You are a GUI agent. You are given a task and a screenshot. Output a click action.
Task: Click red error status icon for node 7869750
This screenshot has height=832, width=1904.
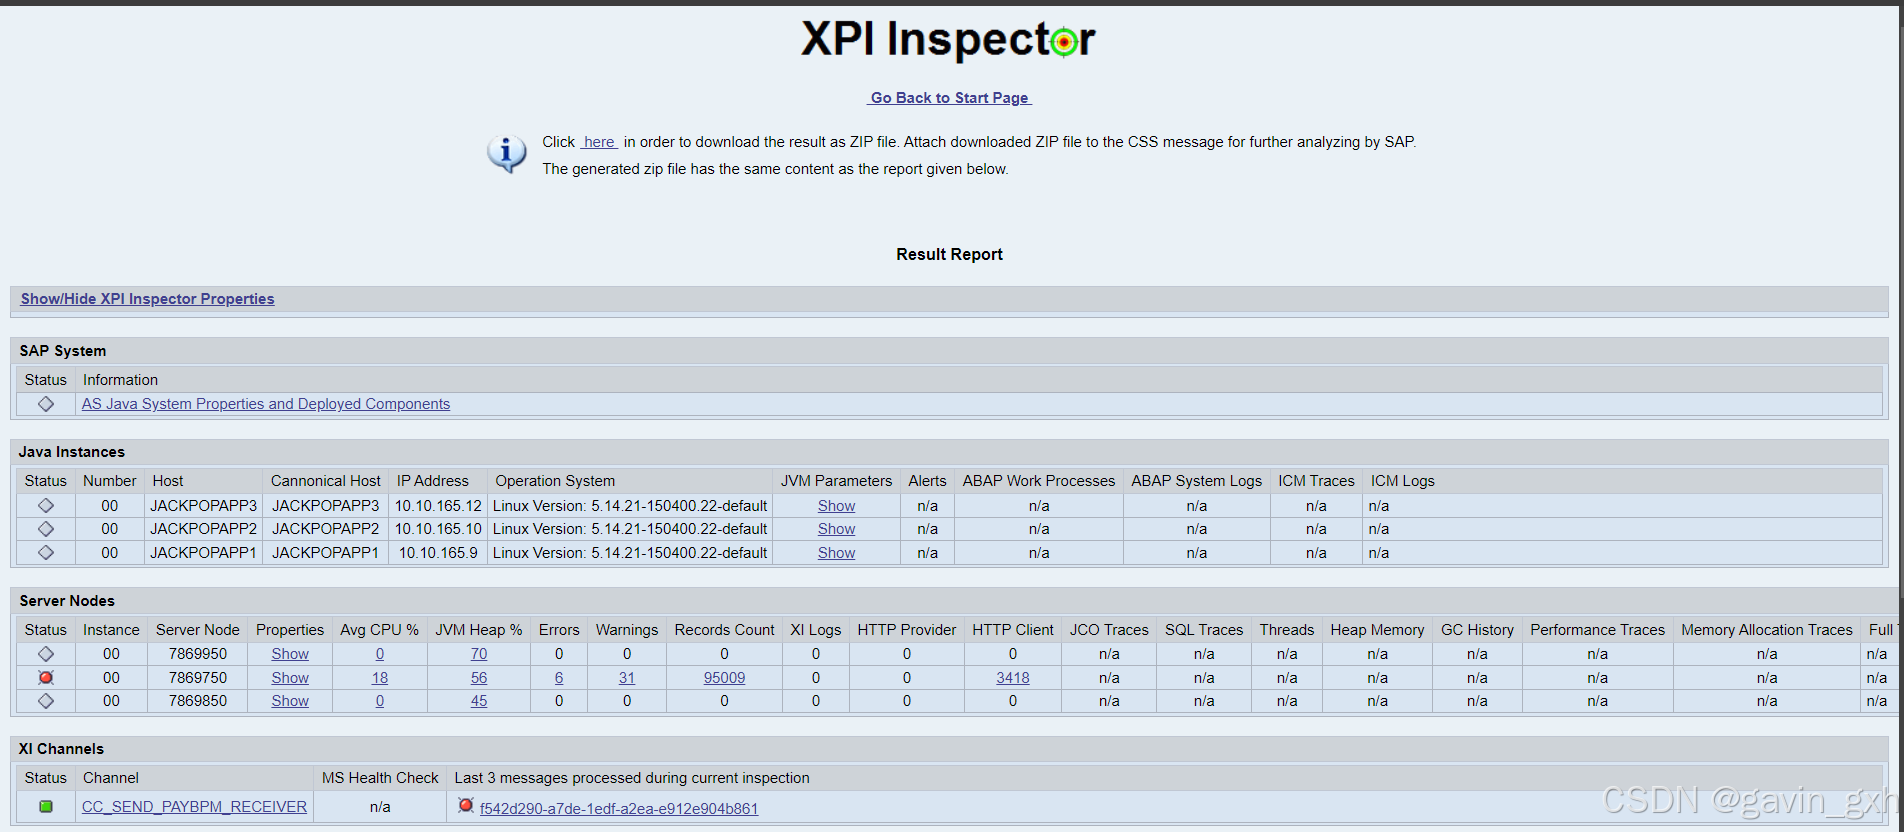tap(46, 678)
